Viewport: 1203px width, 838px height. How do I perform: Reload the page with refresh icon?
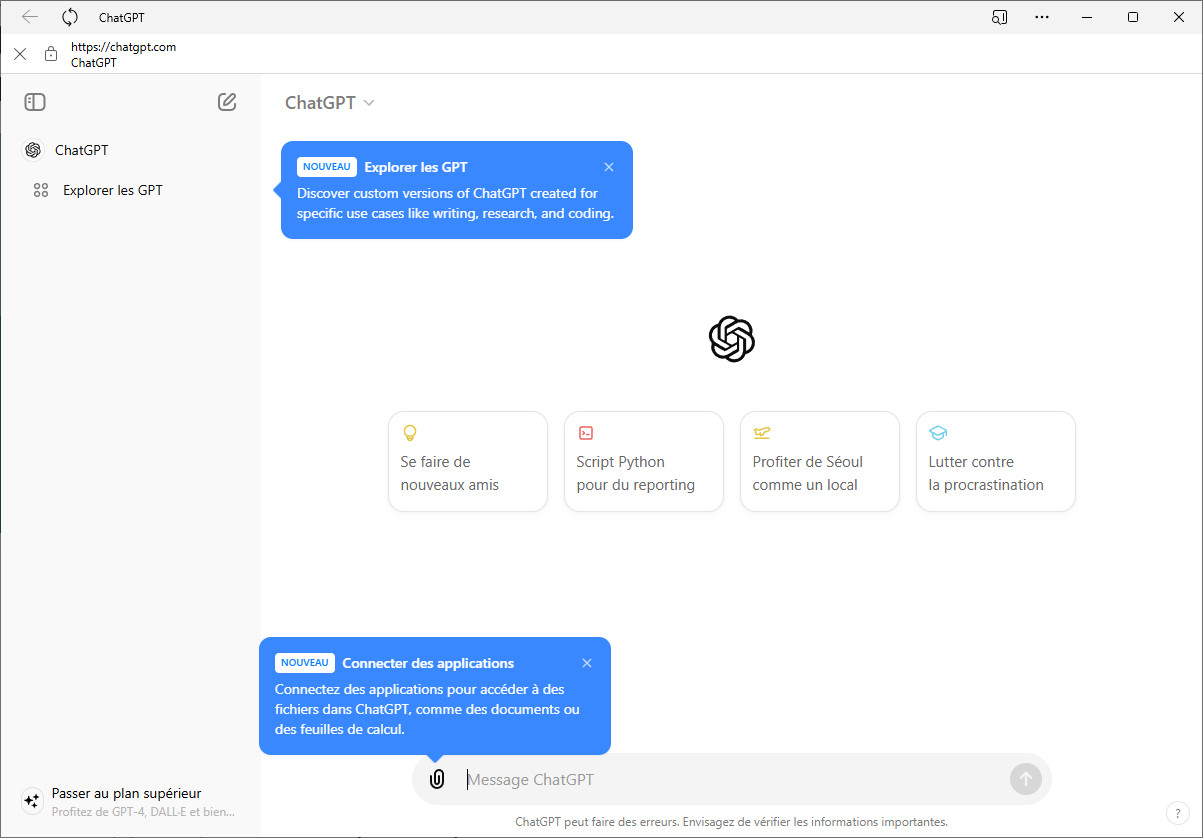(70, 17)
